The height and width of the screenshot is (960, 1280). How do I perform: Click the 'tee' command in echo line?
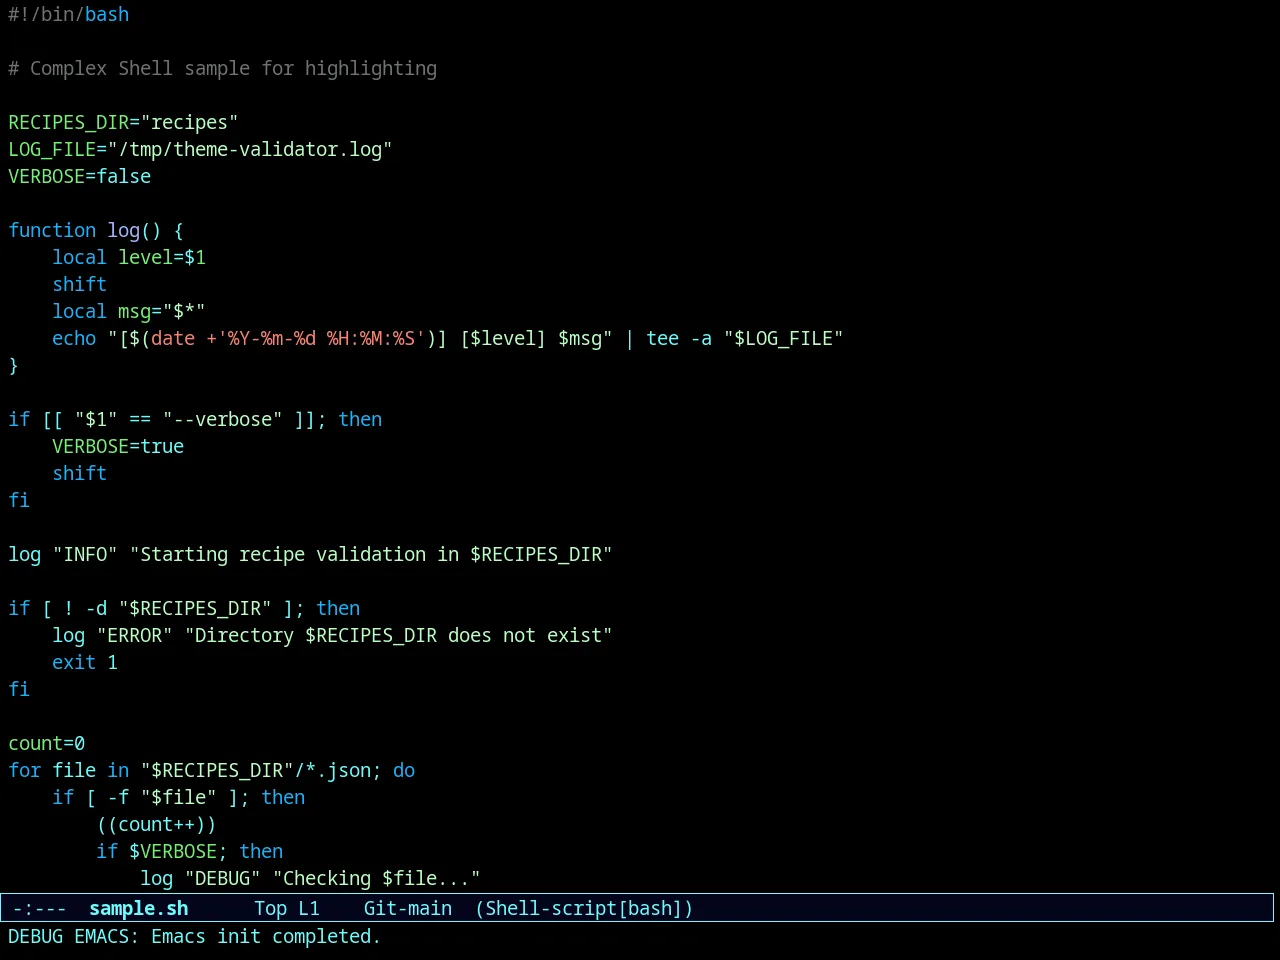pyautogui.click(x=662, y=338)
